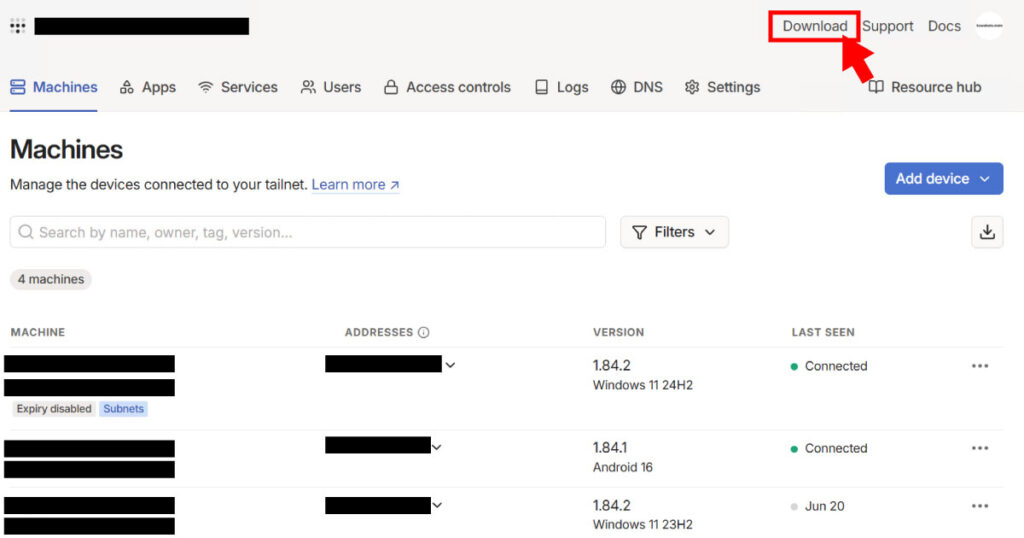Follow the Learn more link
Screen dimensions: 1024x538
[355, 185]
